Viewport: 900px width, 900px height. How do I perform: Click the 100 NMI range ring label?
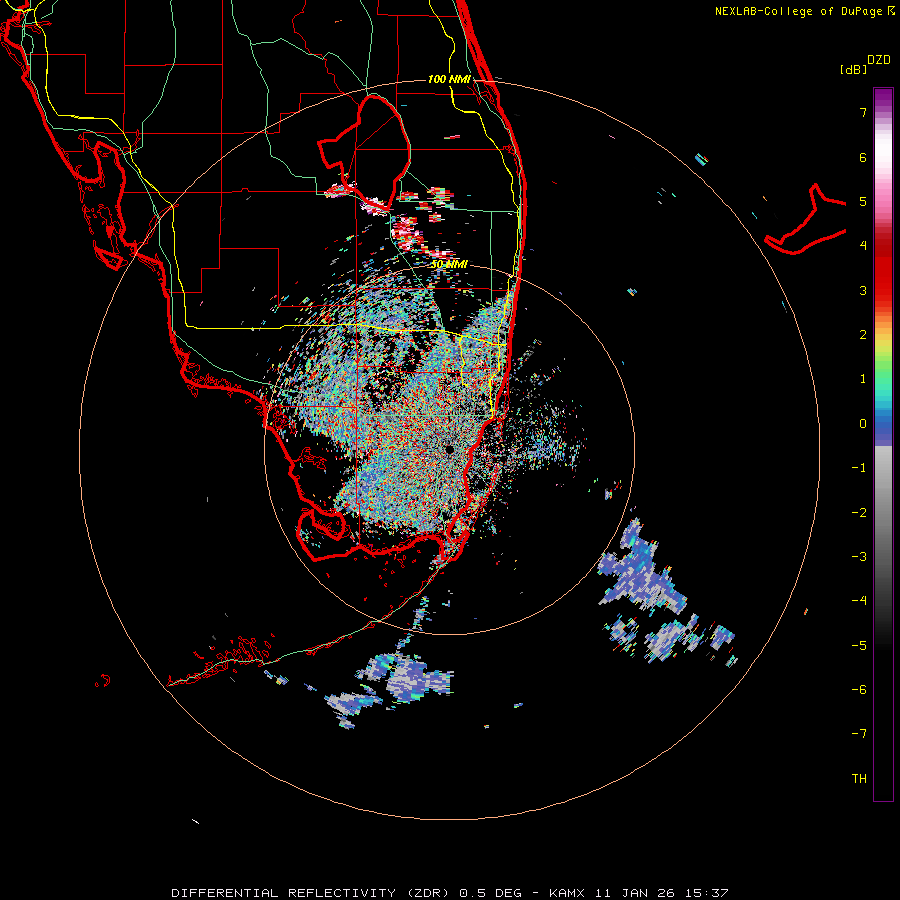tap(449, 79)
